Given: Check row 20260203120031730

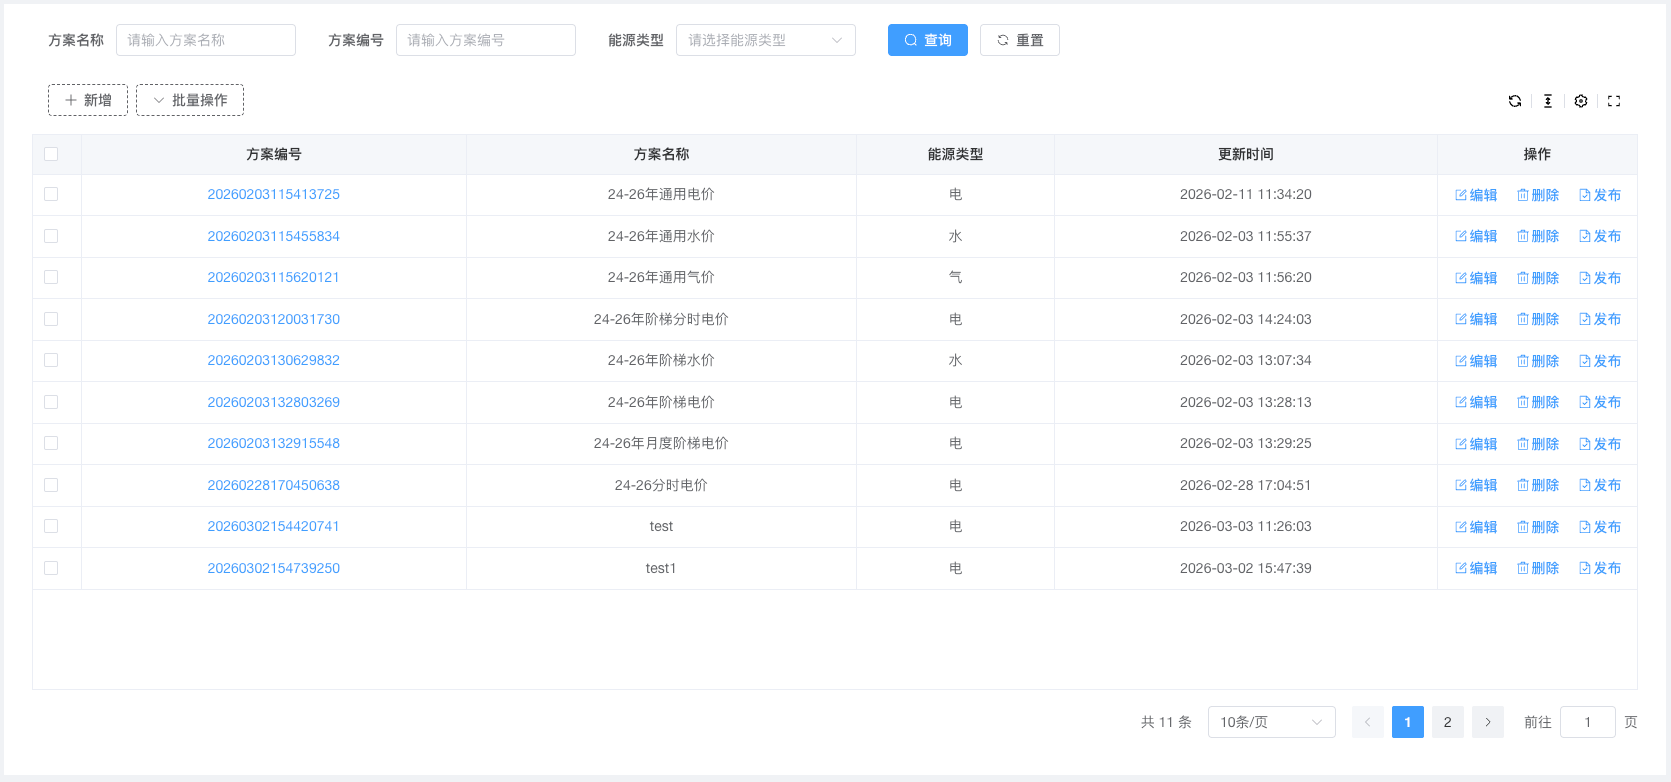Looking at the screenshot, I should (51, 319).
